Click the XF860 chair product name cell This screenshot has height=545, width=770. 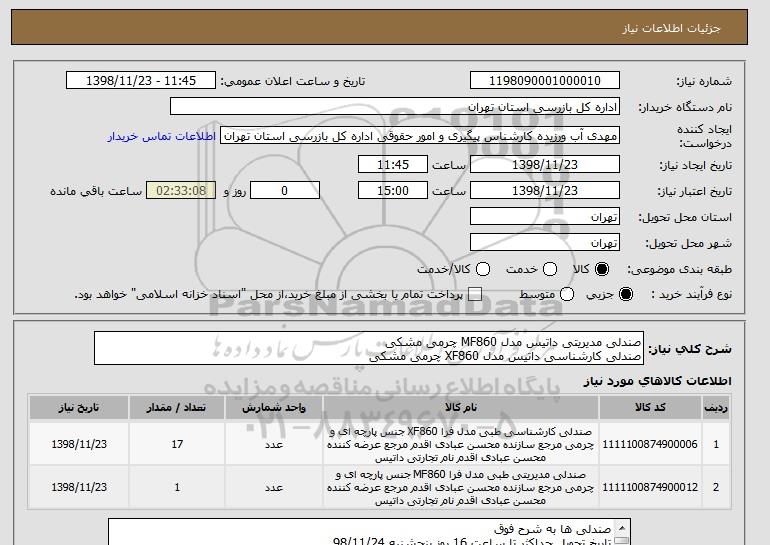pyautogui.click(x=461, y=444)
